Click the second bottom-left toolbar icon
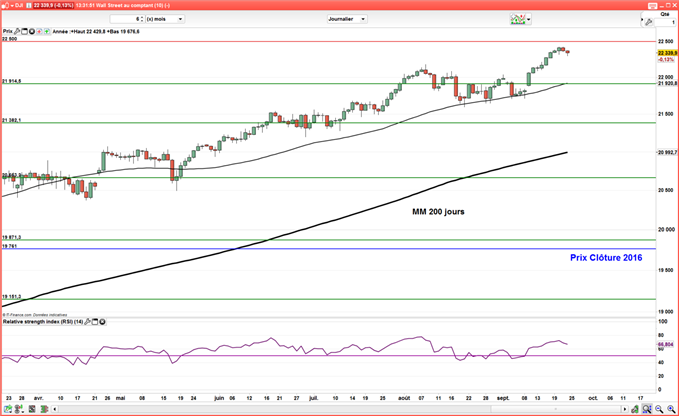 (x=19, y=409)
